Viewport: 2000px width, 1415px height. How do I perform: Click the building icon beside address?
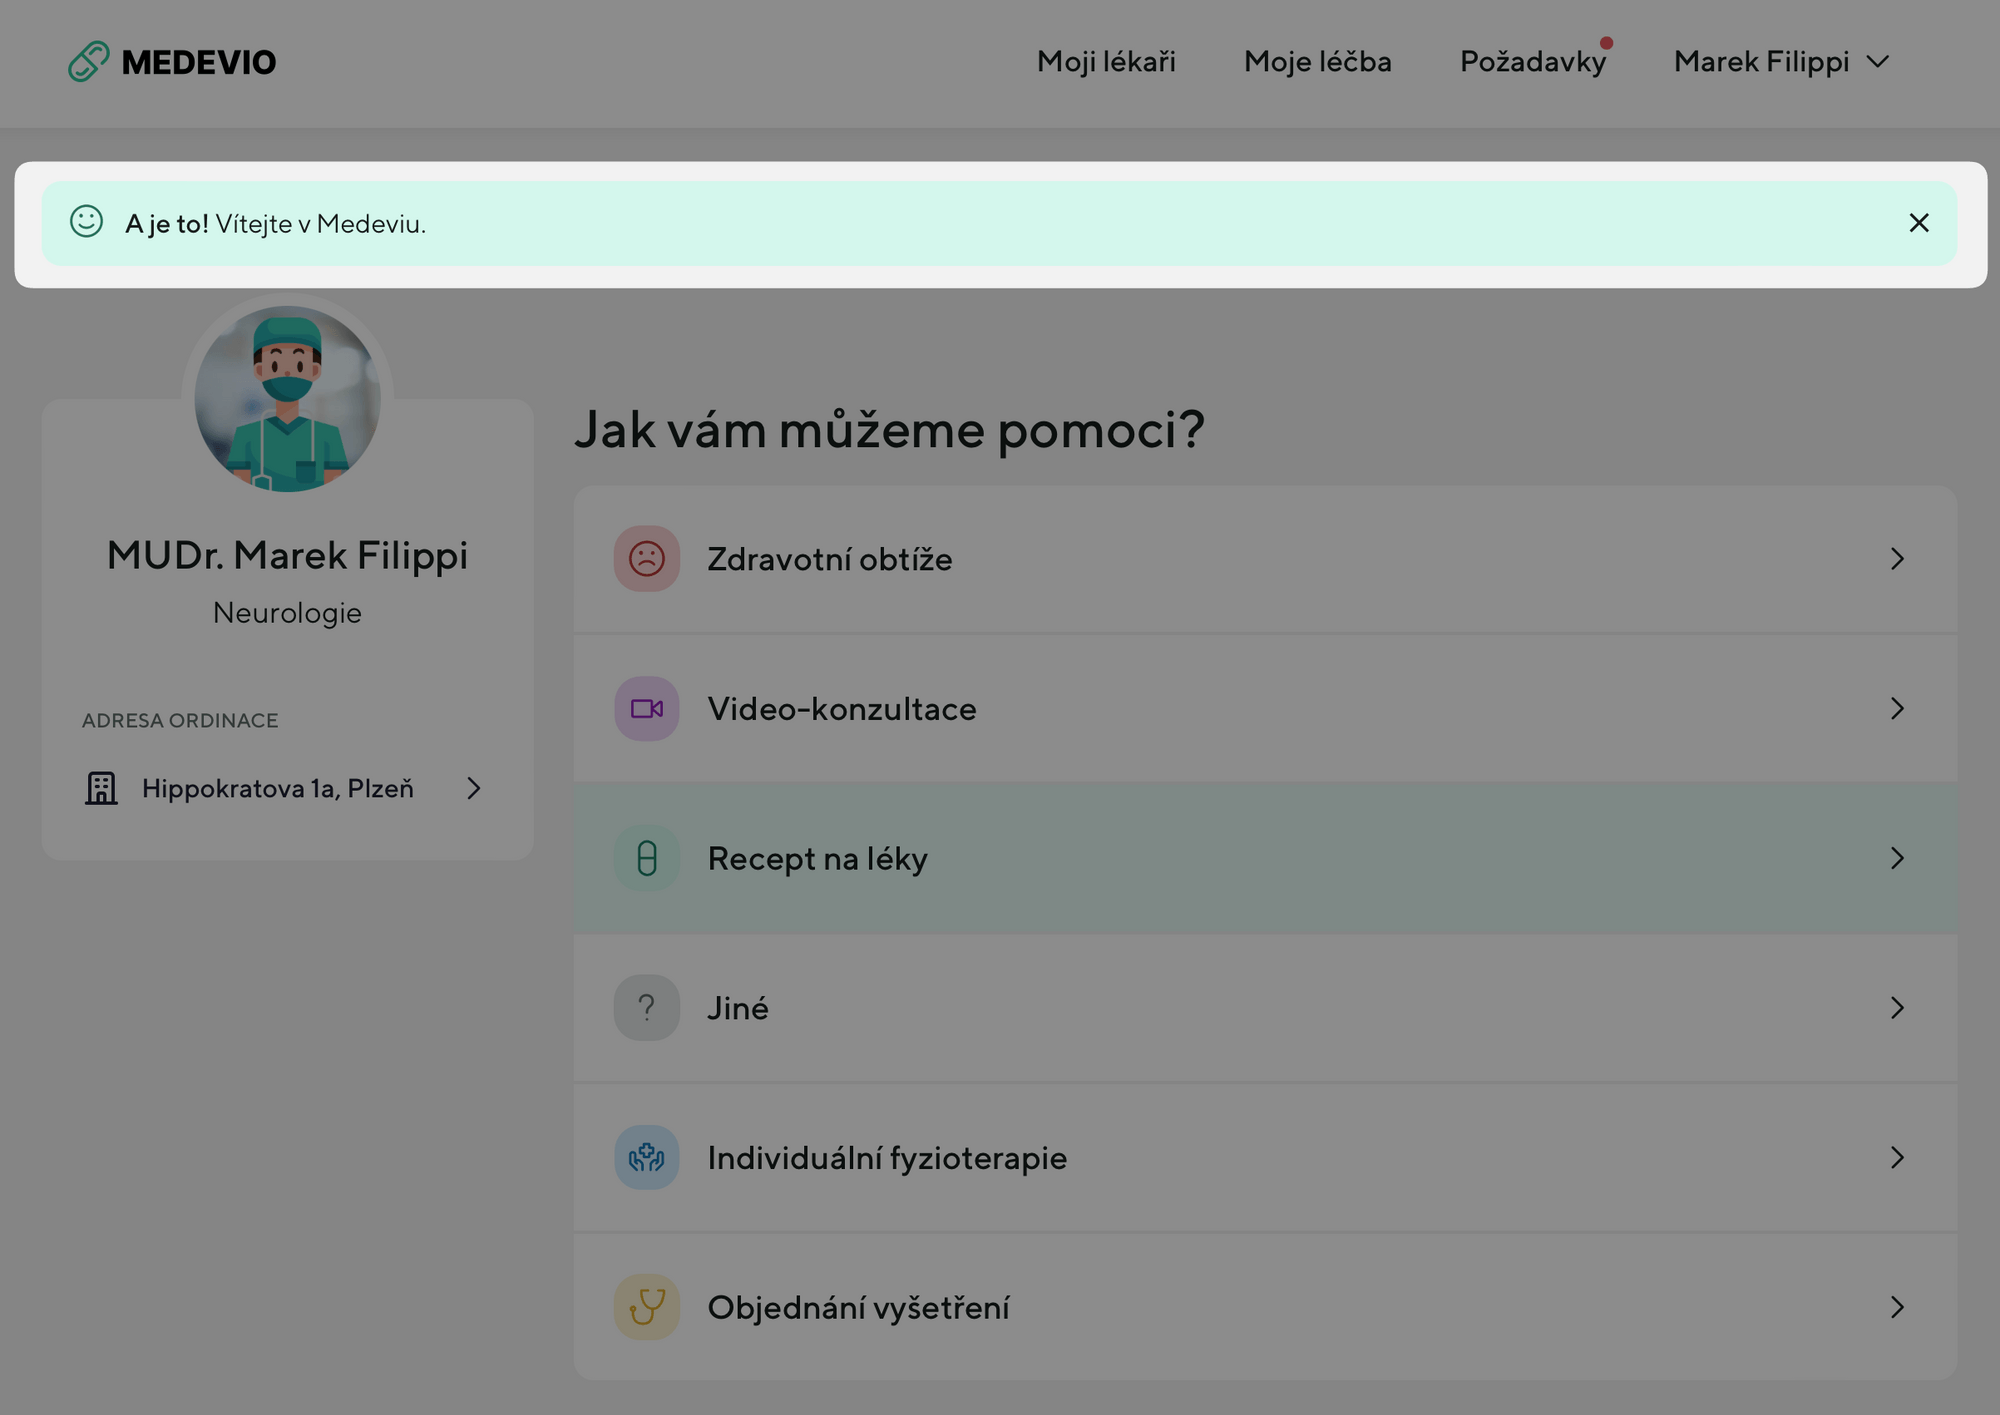(x=101, y=789)
